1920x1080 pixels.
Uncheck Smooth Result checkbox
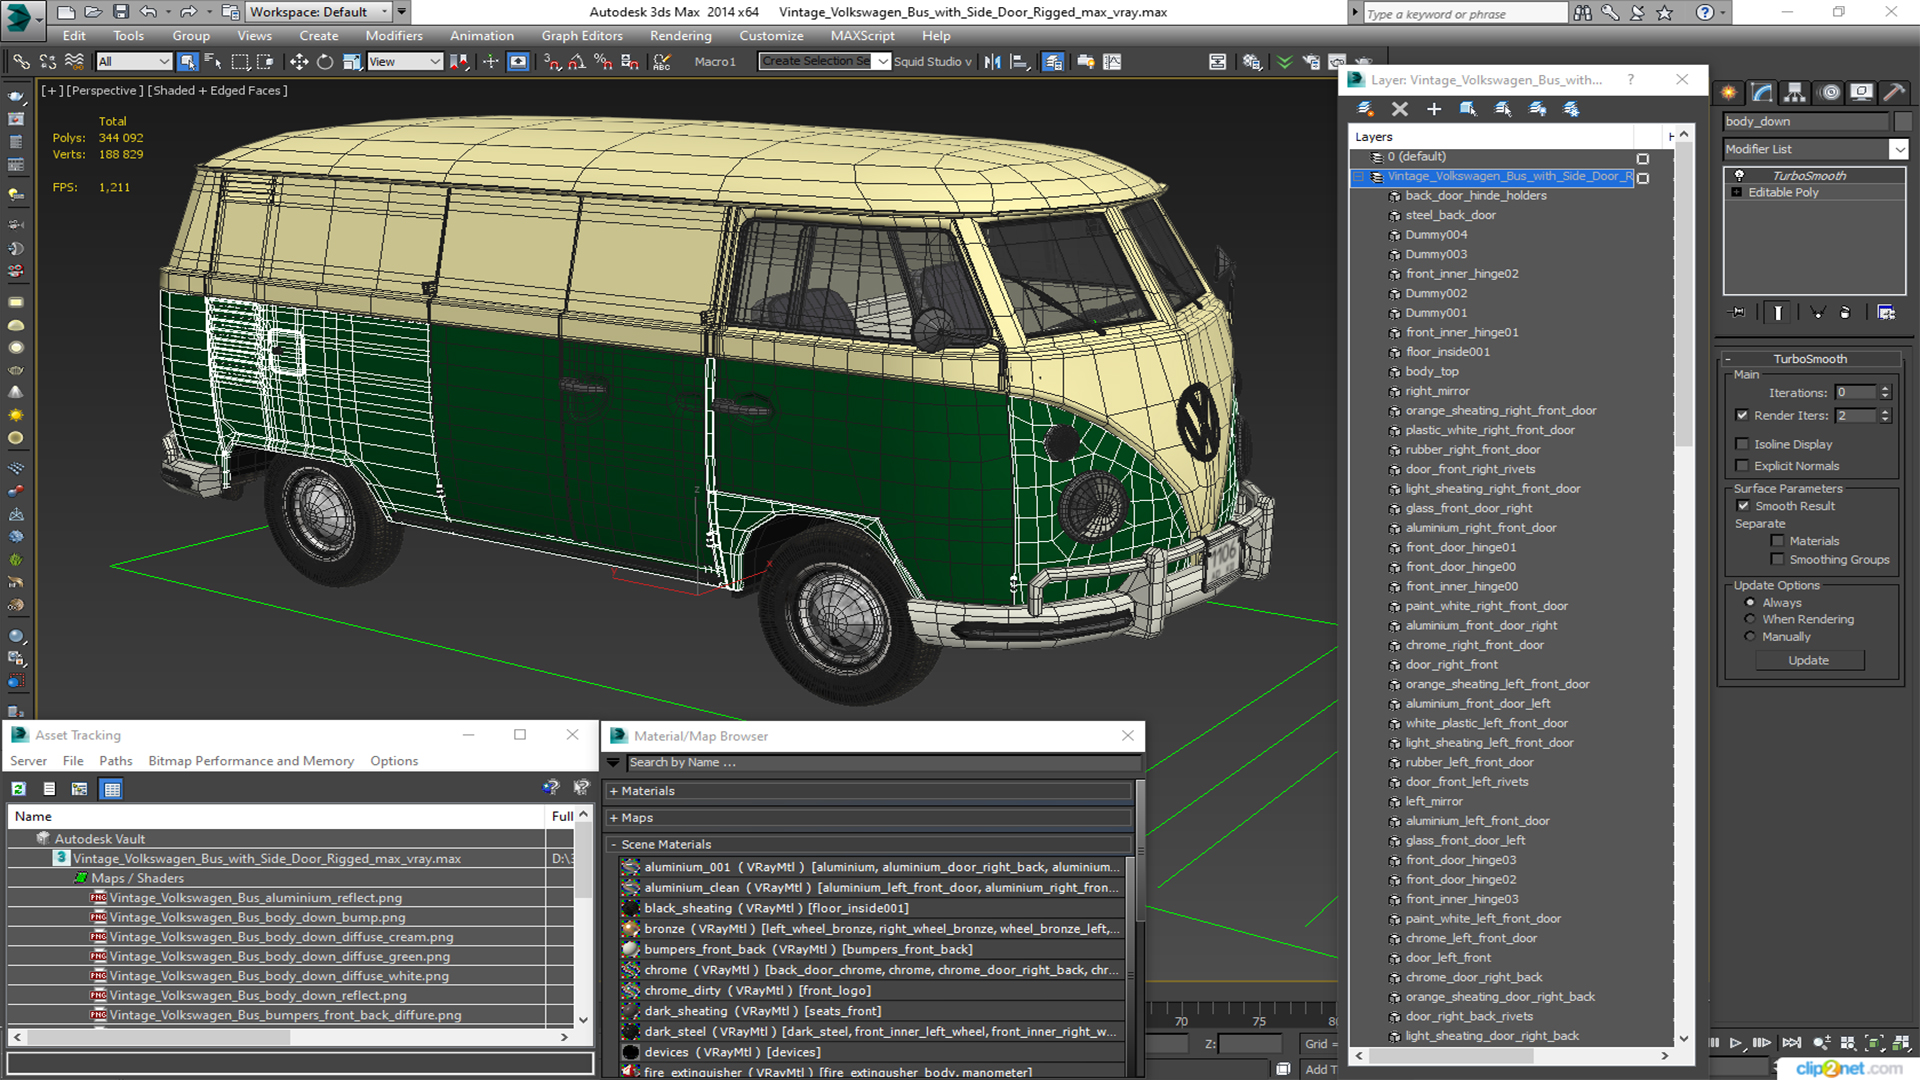[1743, 506]
